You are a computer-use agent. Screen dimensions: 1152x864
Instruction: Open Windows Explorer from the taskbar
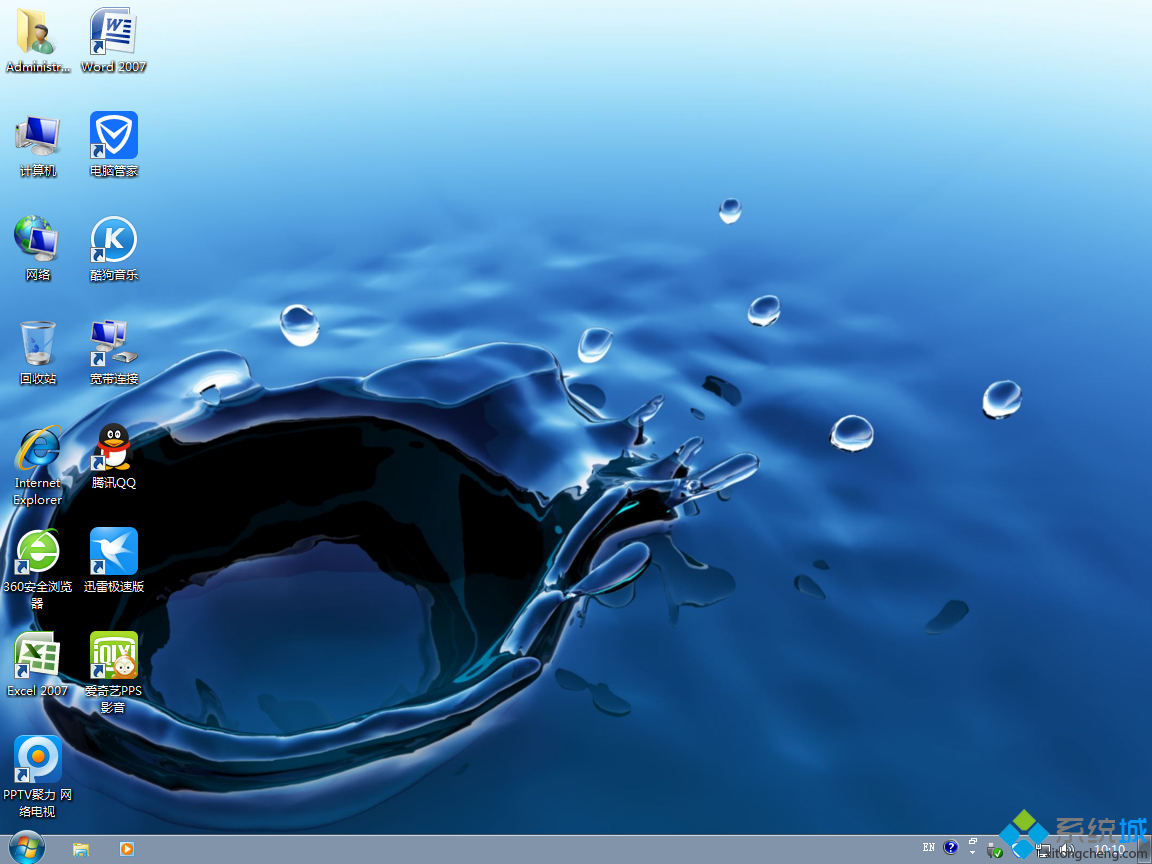[x=80, y=849]
